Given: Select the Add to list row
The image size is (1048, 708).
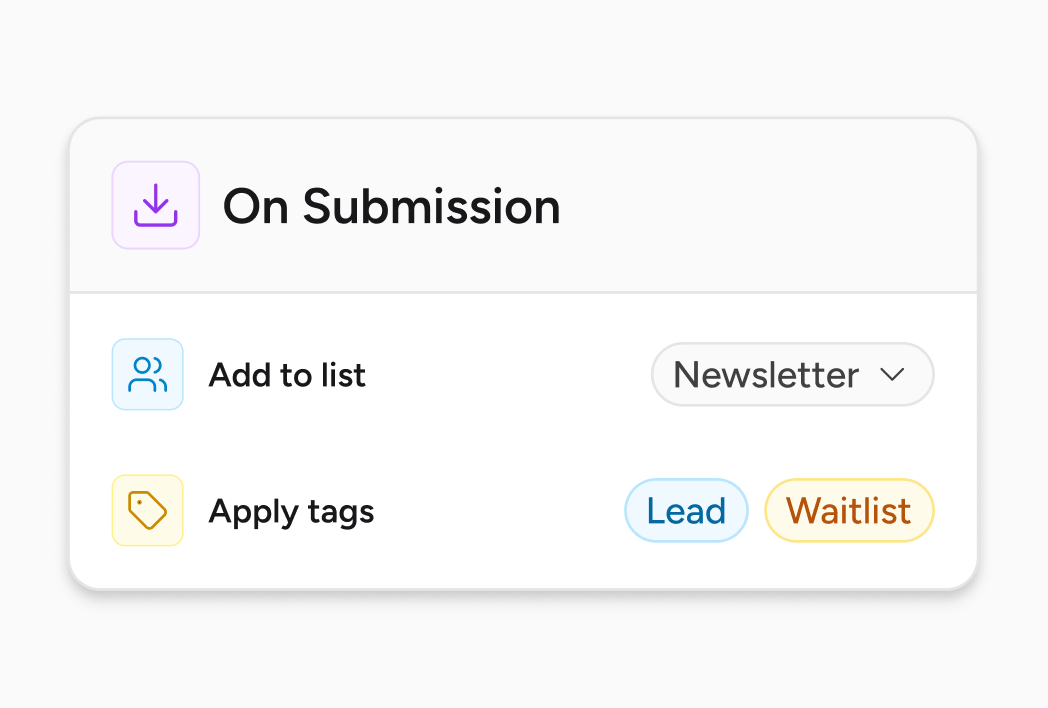Looking at the screenshot, I should 287,374.
